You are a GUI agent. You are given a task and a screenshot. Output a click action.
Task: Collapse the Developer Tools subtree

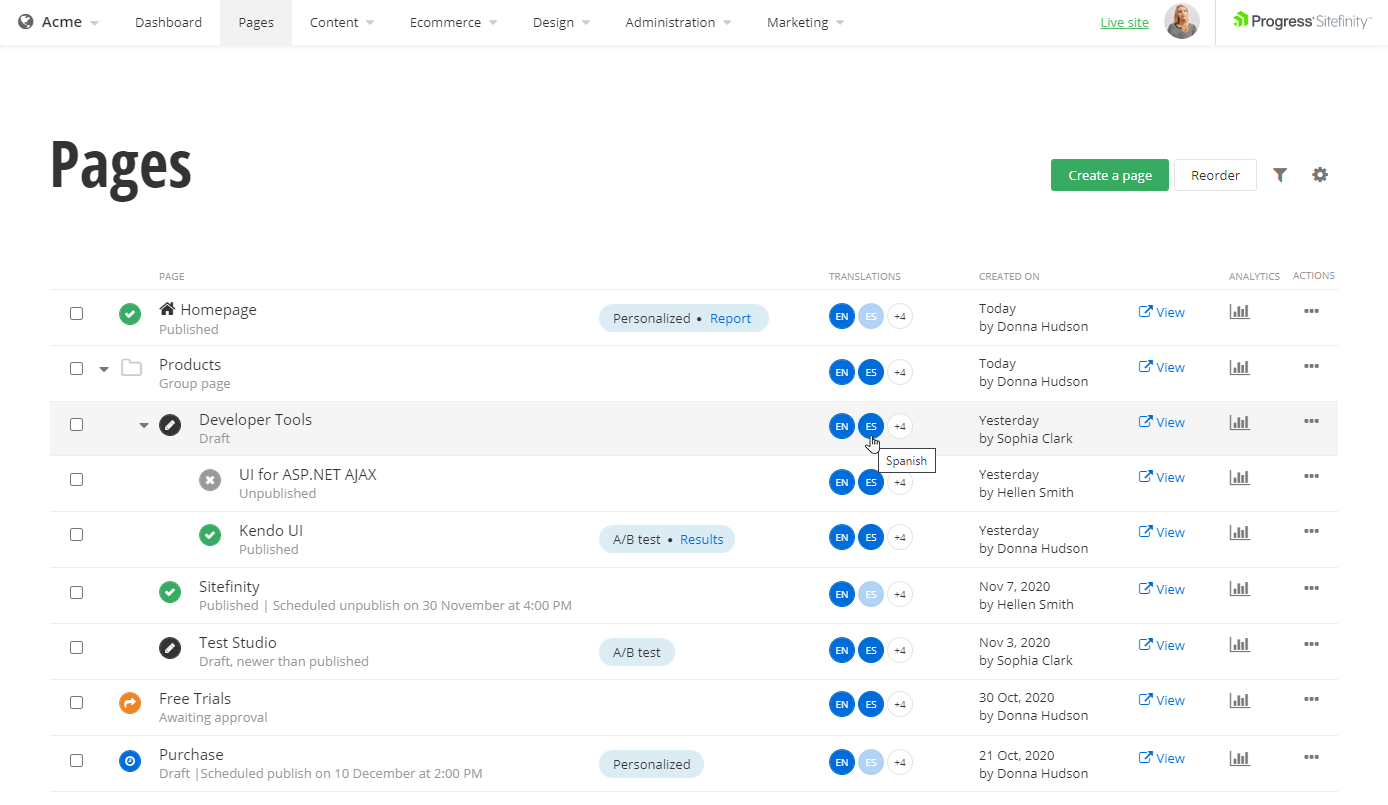[144, 425]
